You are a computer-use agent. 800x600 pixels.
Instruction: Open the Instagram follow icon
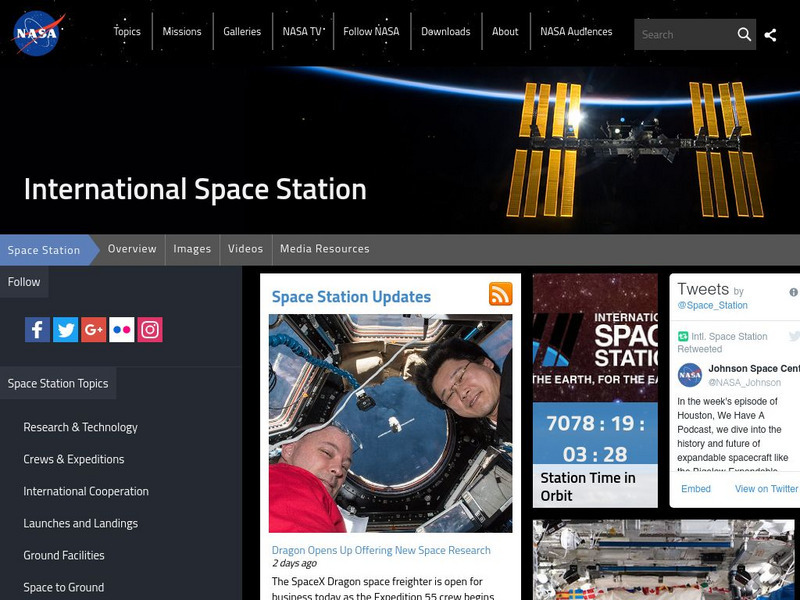click(149, 330)
